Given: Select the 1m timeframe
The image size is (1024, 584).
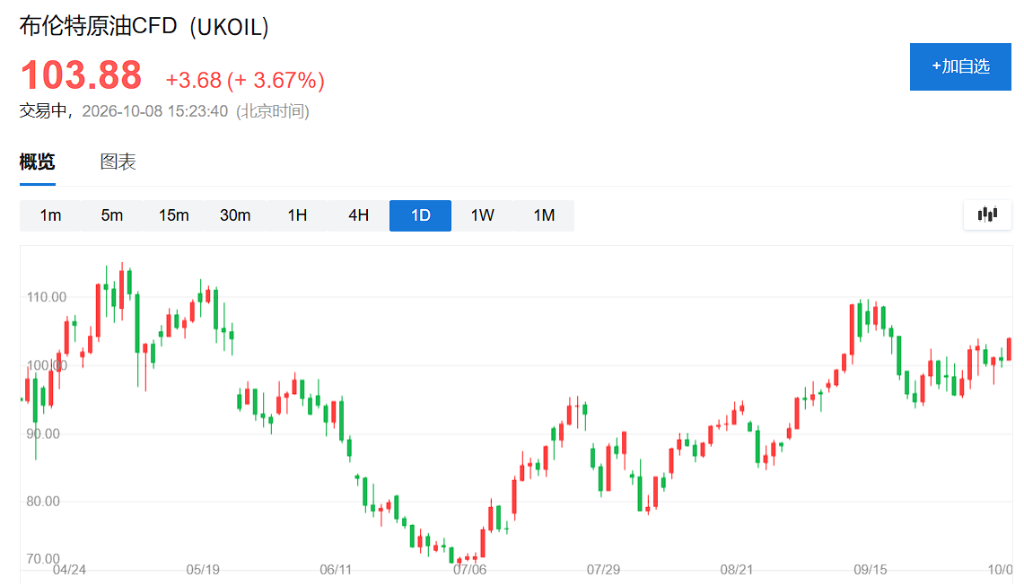Looking at the screenshot, I should [50, 216].
